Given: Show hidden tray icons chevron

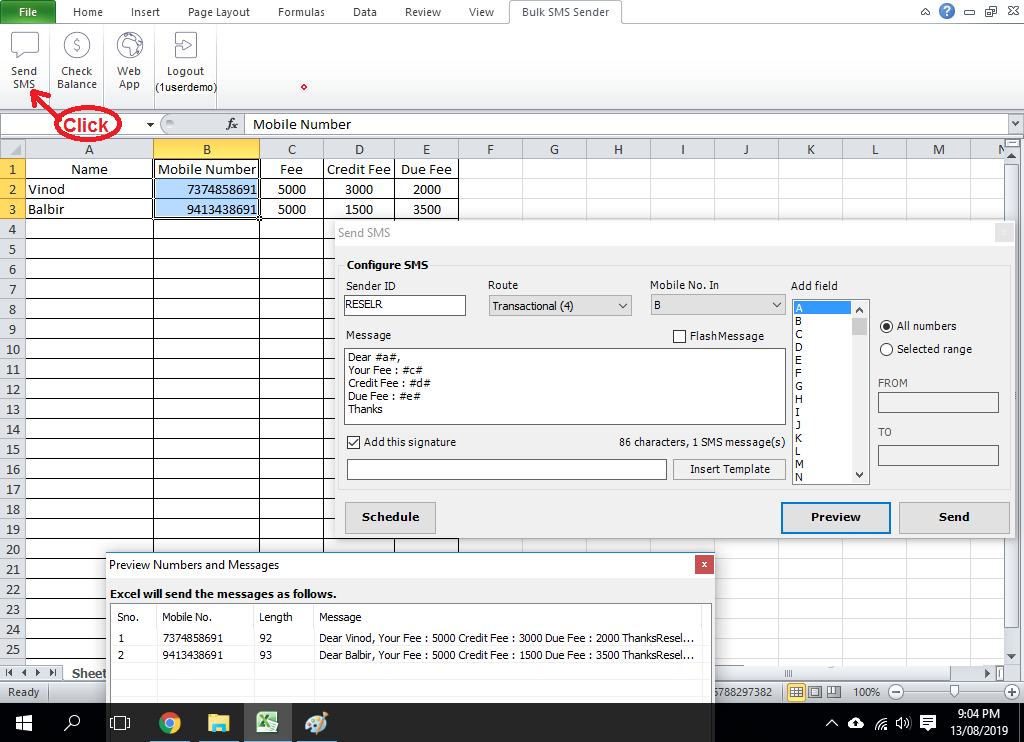Looking at the screenshot, I should point(831,723).
